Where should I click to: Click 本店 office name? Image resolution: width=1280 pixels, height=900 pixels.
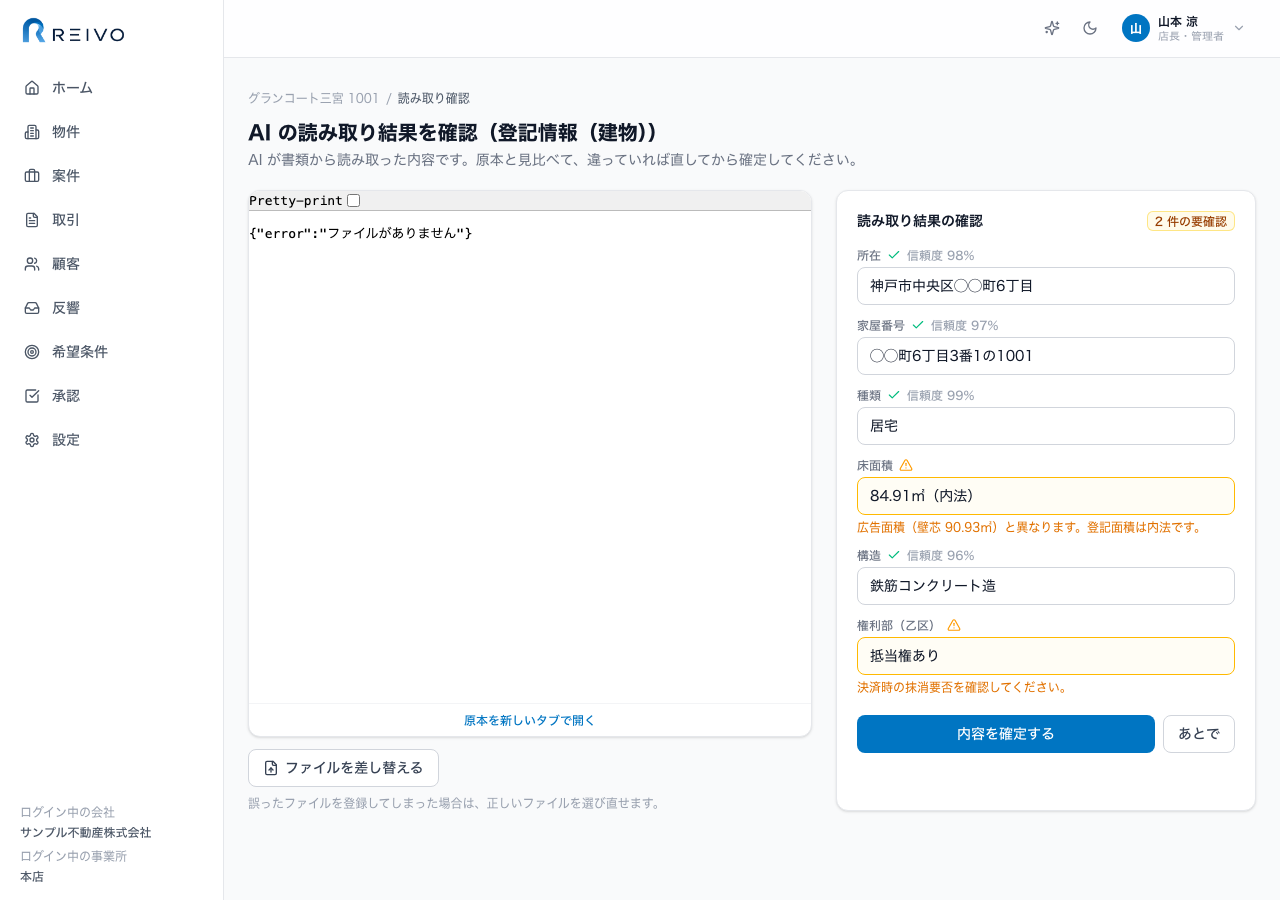tap(32, 876)
